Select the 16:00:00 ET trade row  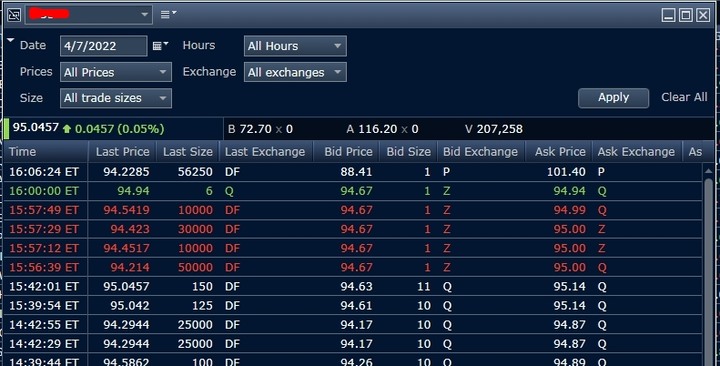[353, 191]
